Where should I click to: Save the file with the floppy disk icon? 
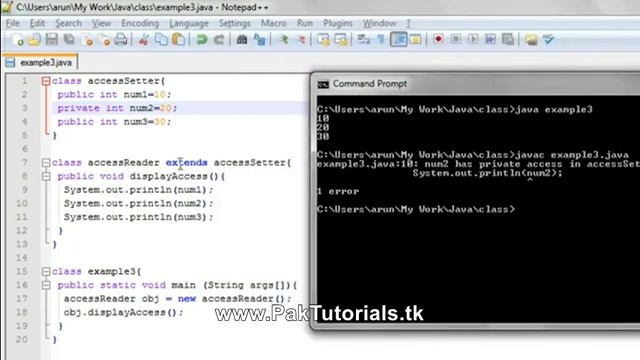point(51,40)
